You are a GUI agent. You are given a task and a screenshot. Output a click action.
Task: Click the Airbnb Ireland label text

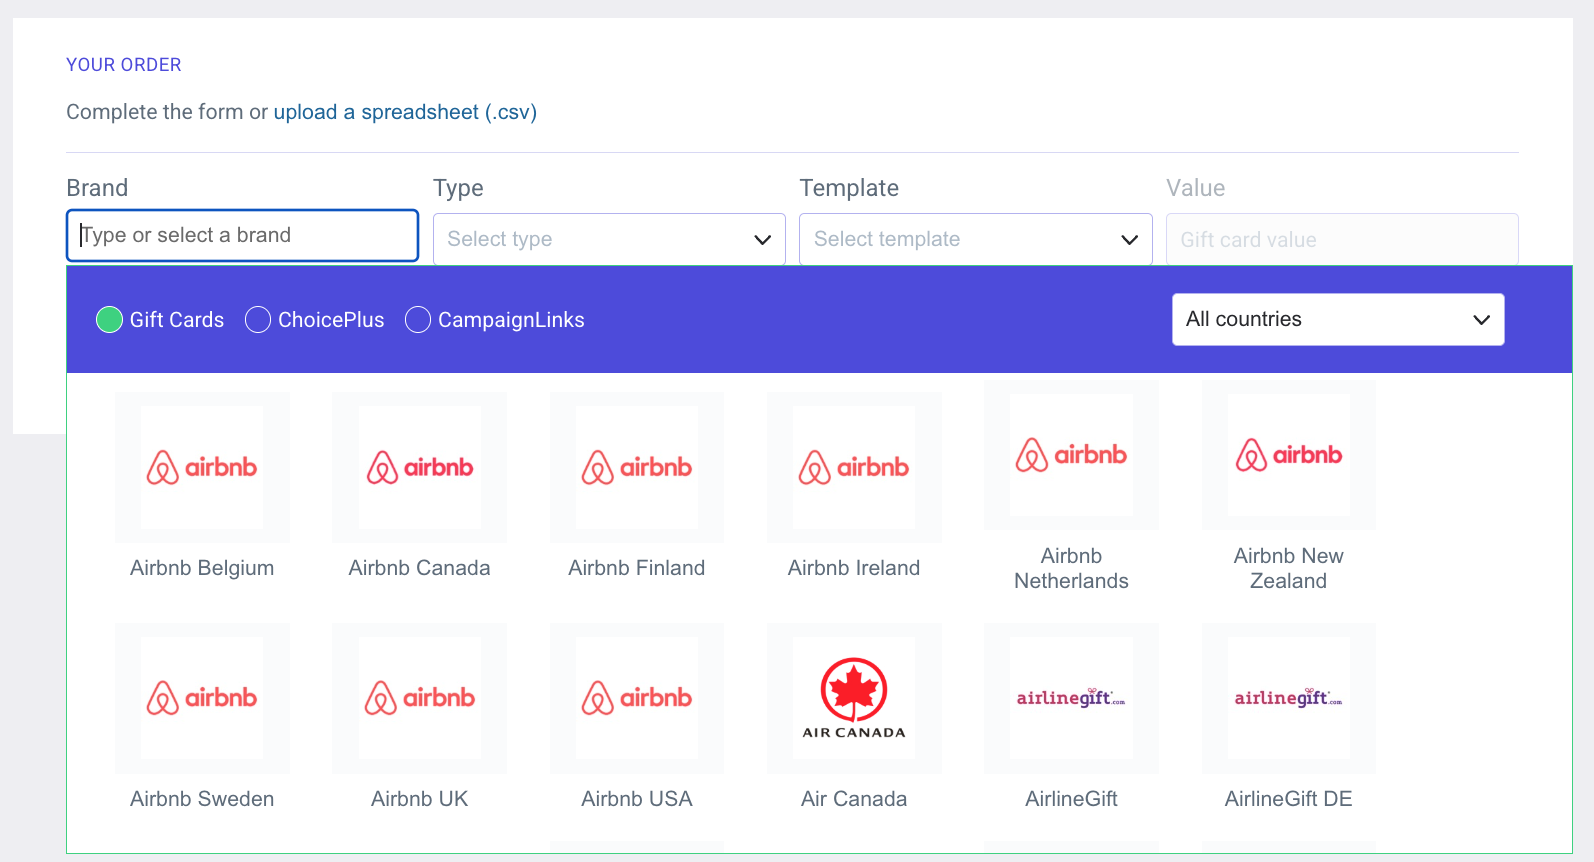pos(853,568)
